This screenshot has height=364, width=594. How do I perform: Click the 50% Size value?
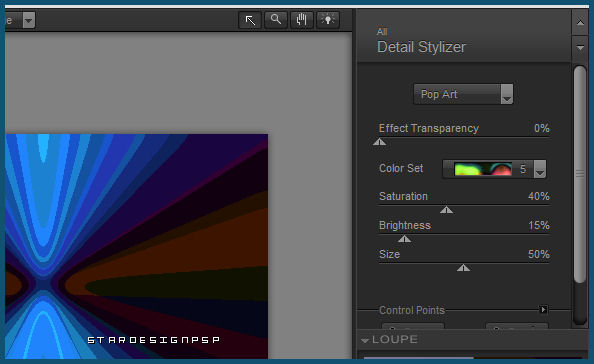[539, 254]
